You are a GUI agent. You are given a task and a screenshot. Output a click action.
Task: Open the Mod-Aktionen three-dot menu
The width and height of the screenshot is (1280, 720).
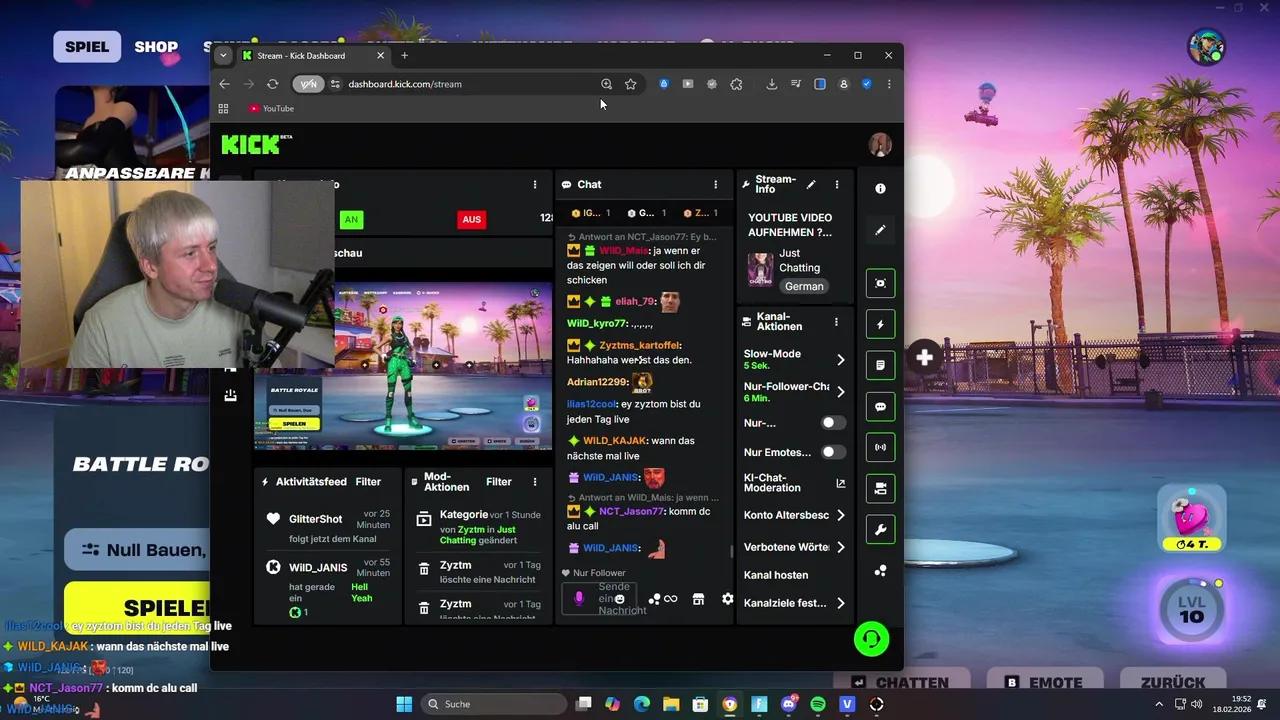[535, 481]
